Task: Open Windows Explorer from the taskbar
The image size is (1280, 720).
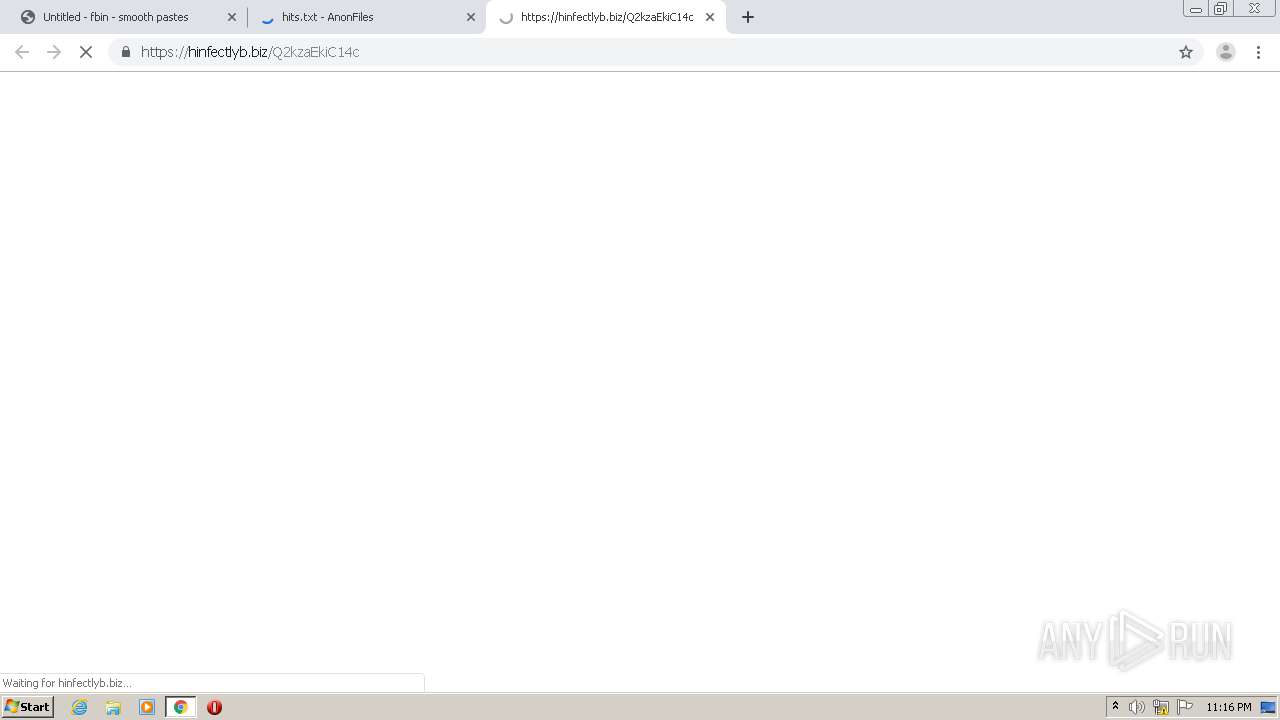Action: coord(113,707)
